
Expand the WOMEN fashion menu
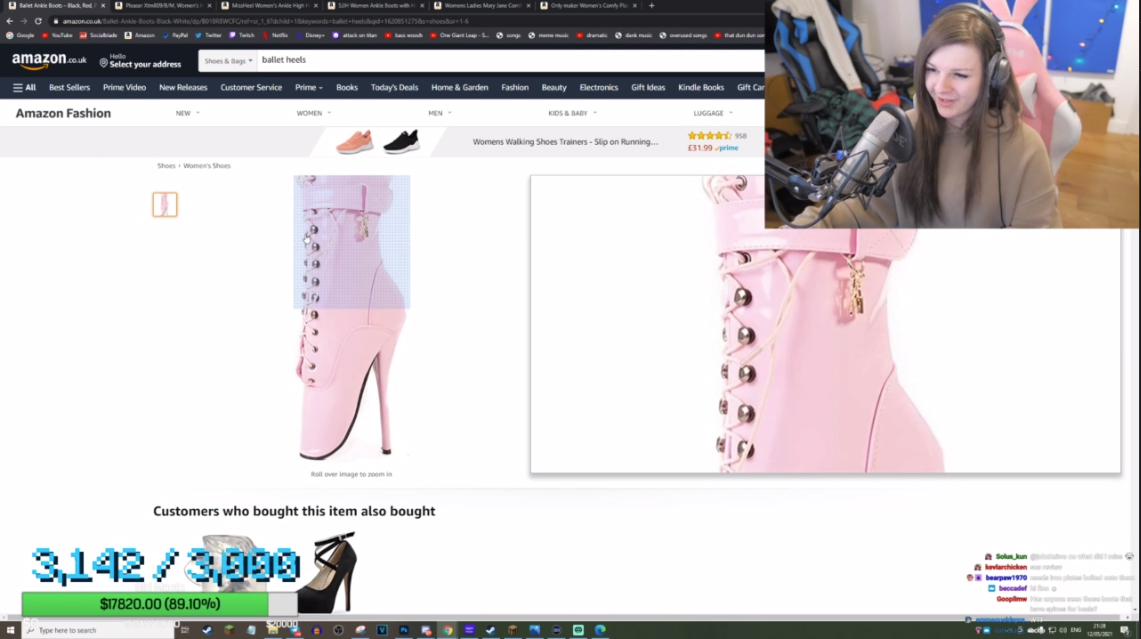click(x=314, y=114)
